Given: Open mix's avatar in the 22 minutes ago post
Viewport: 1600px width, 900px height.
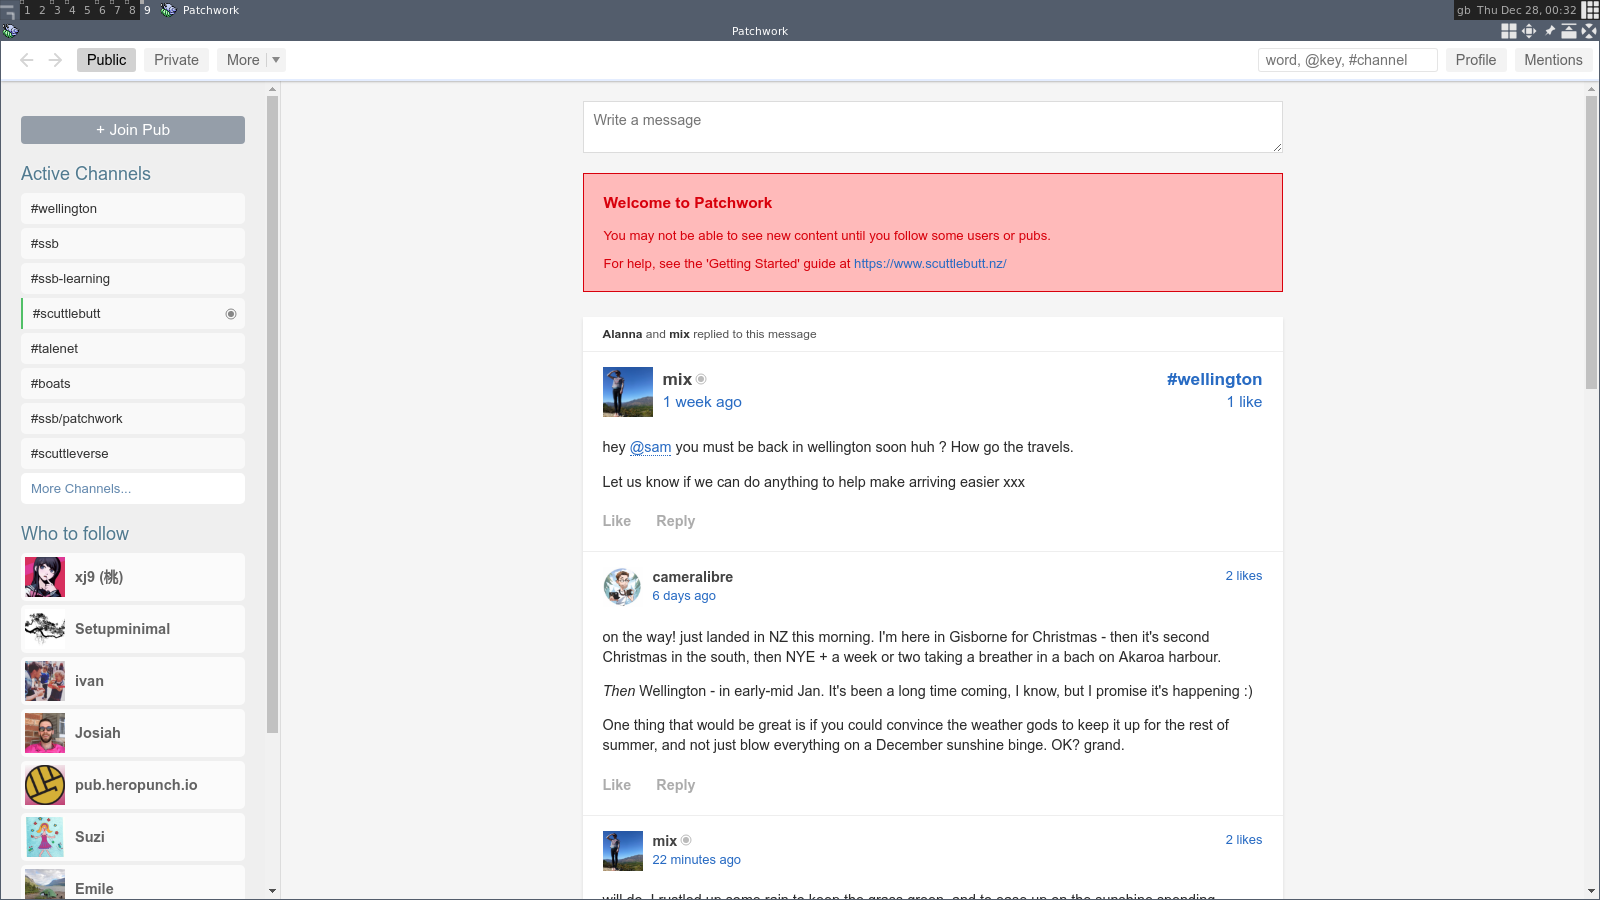Looking at the screenshot, I should pyautogui.click(x=623, y=851).
